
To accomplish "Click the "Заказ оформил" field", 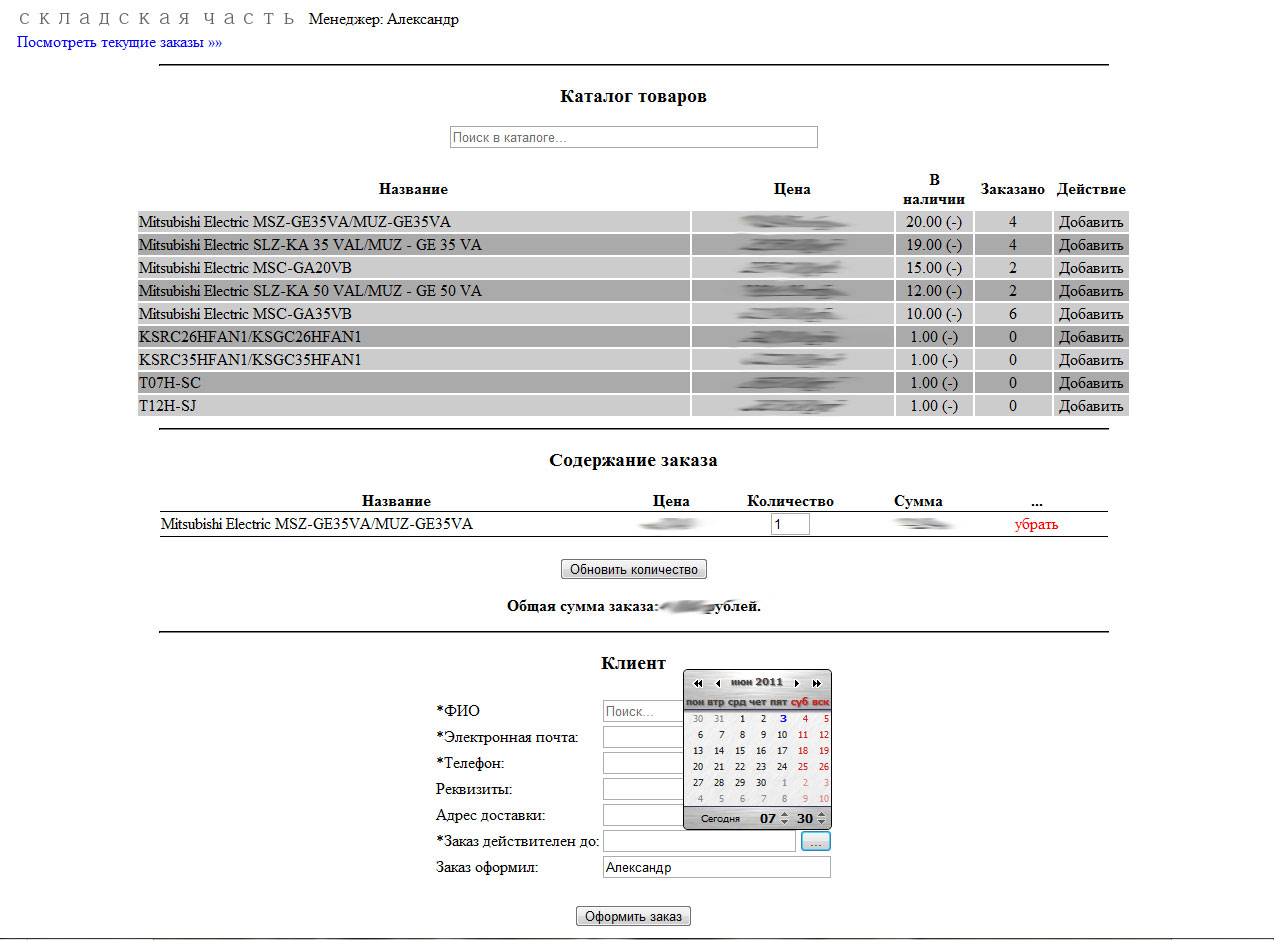I will (717, 867).
